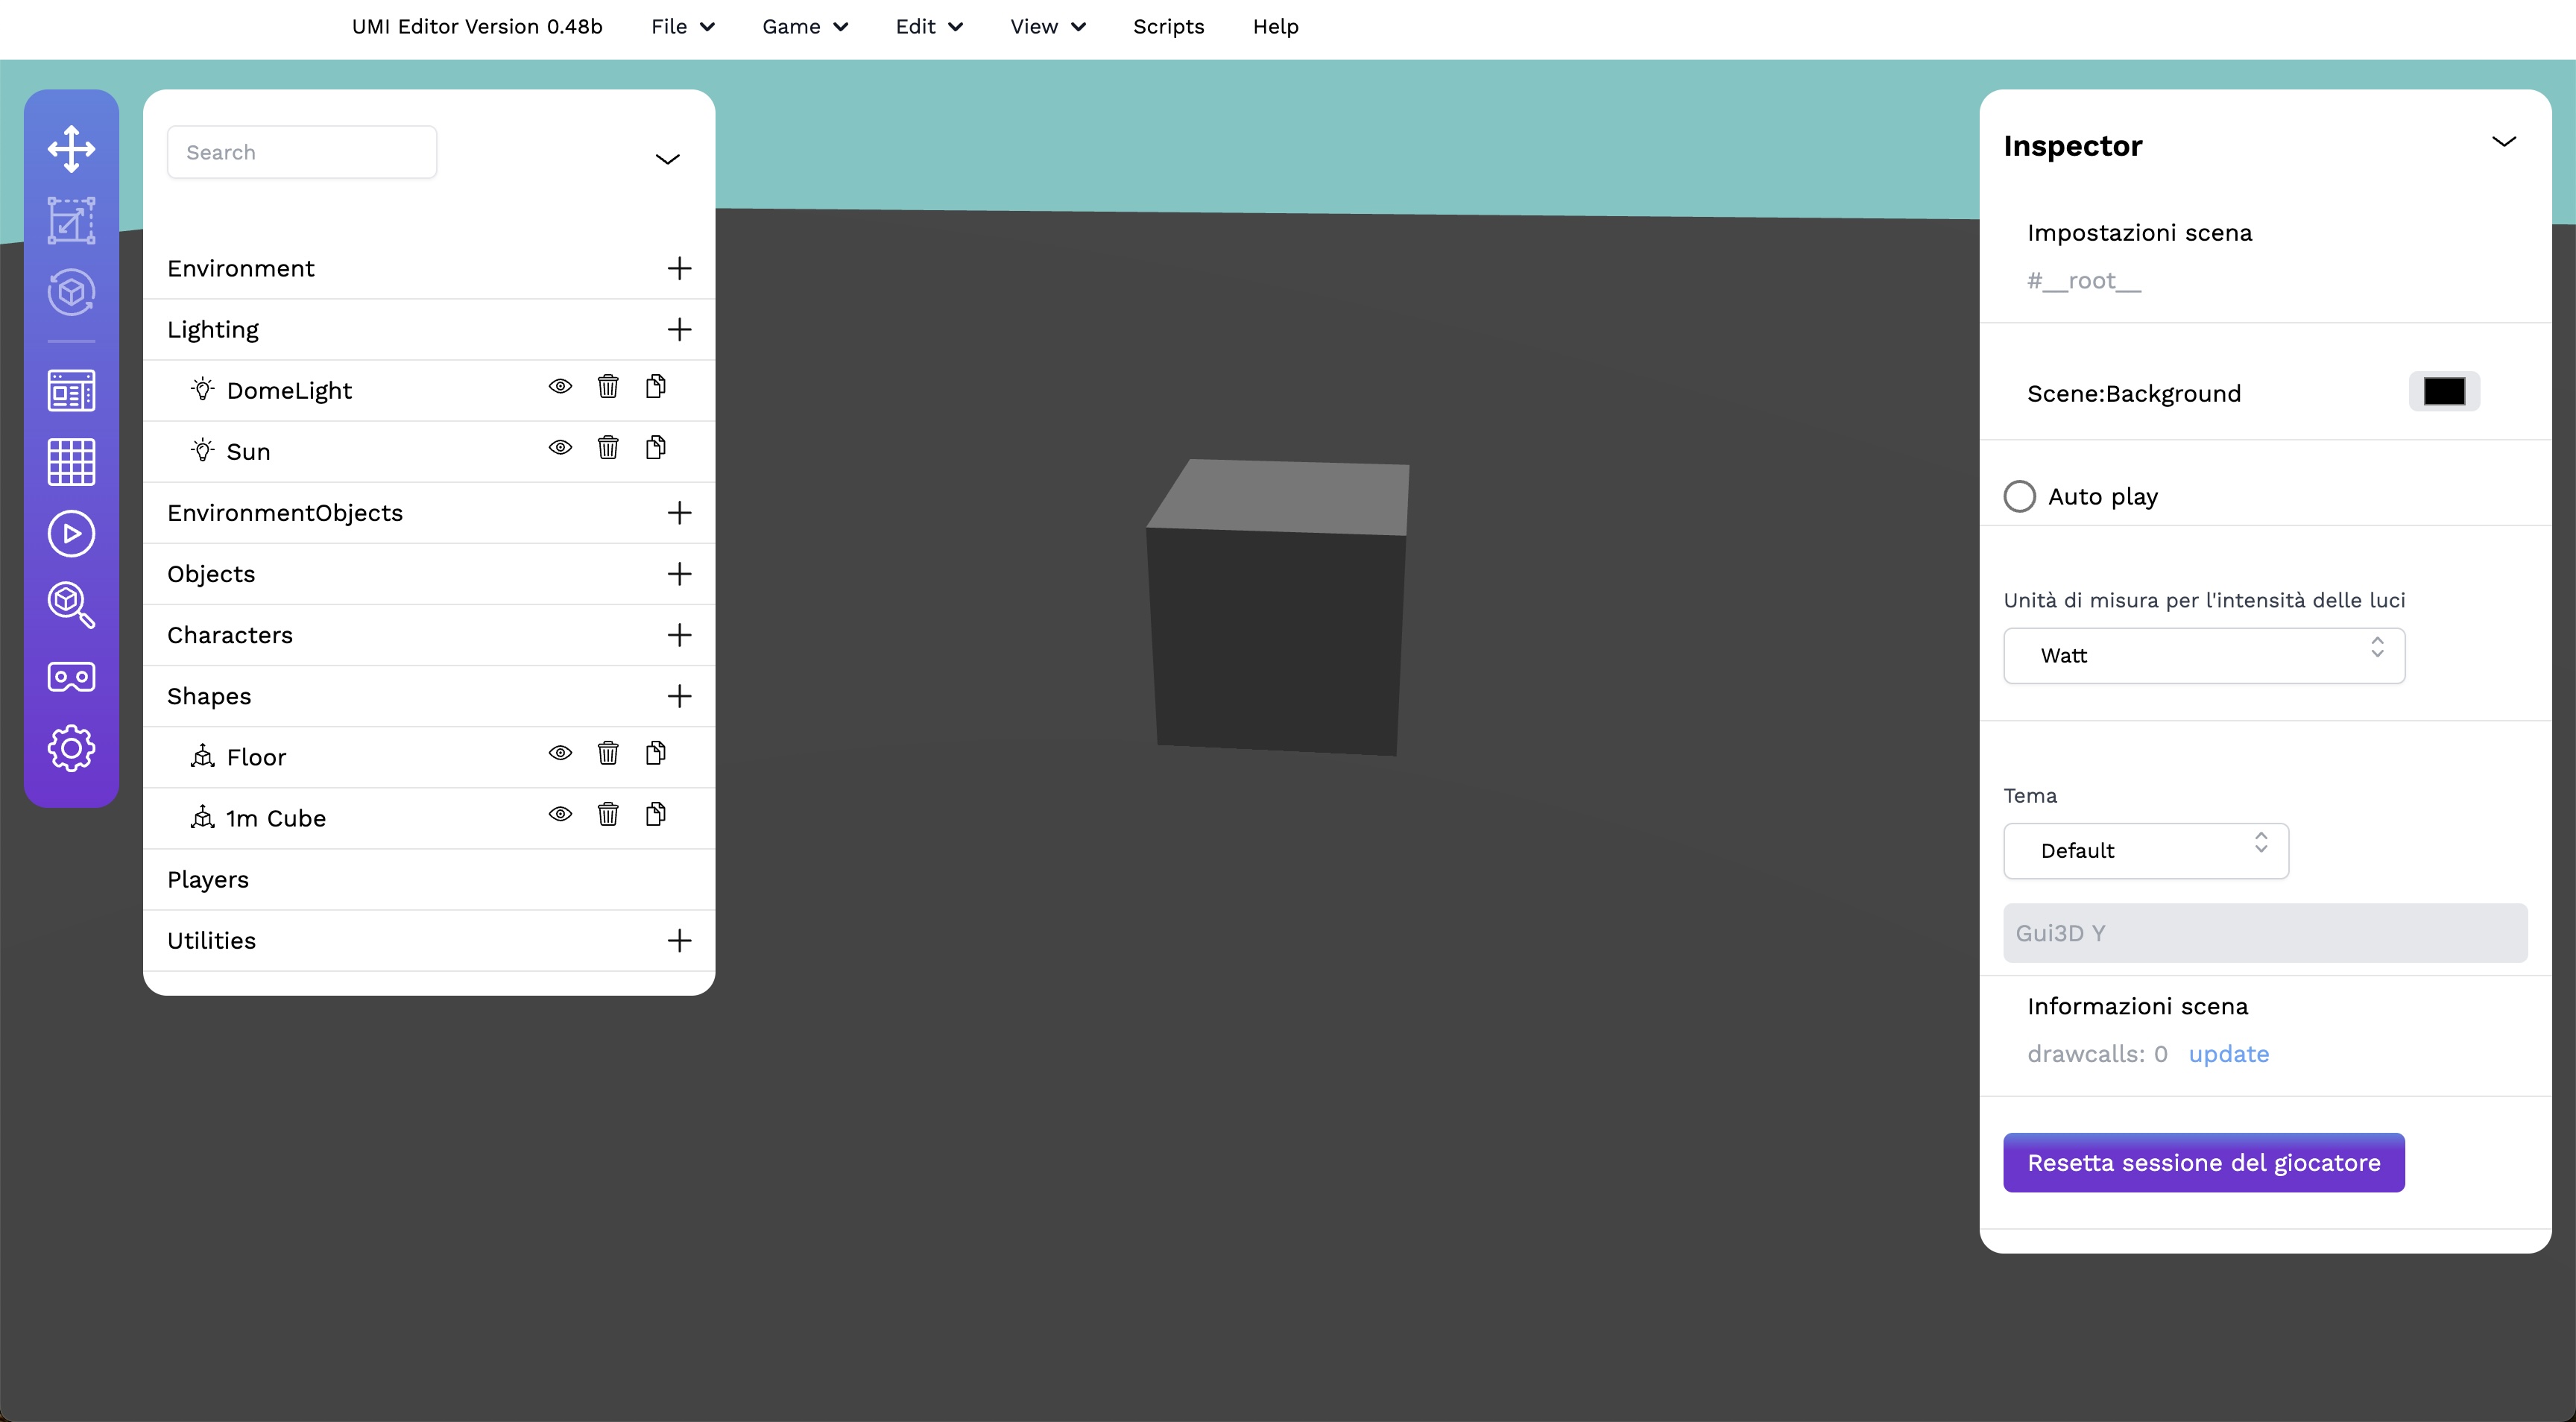
Task: Select the move/translate tool in left toolbar
Action: coord(71,148)
